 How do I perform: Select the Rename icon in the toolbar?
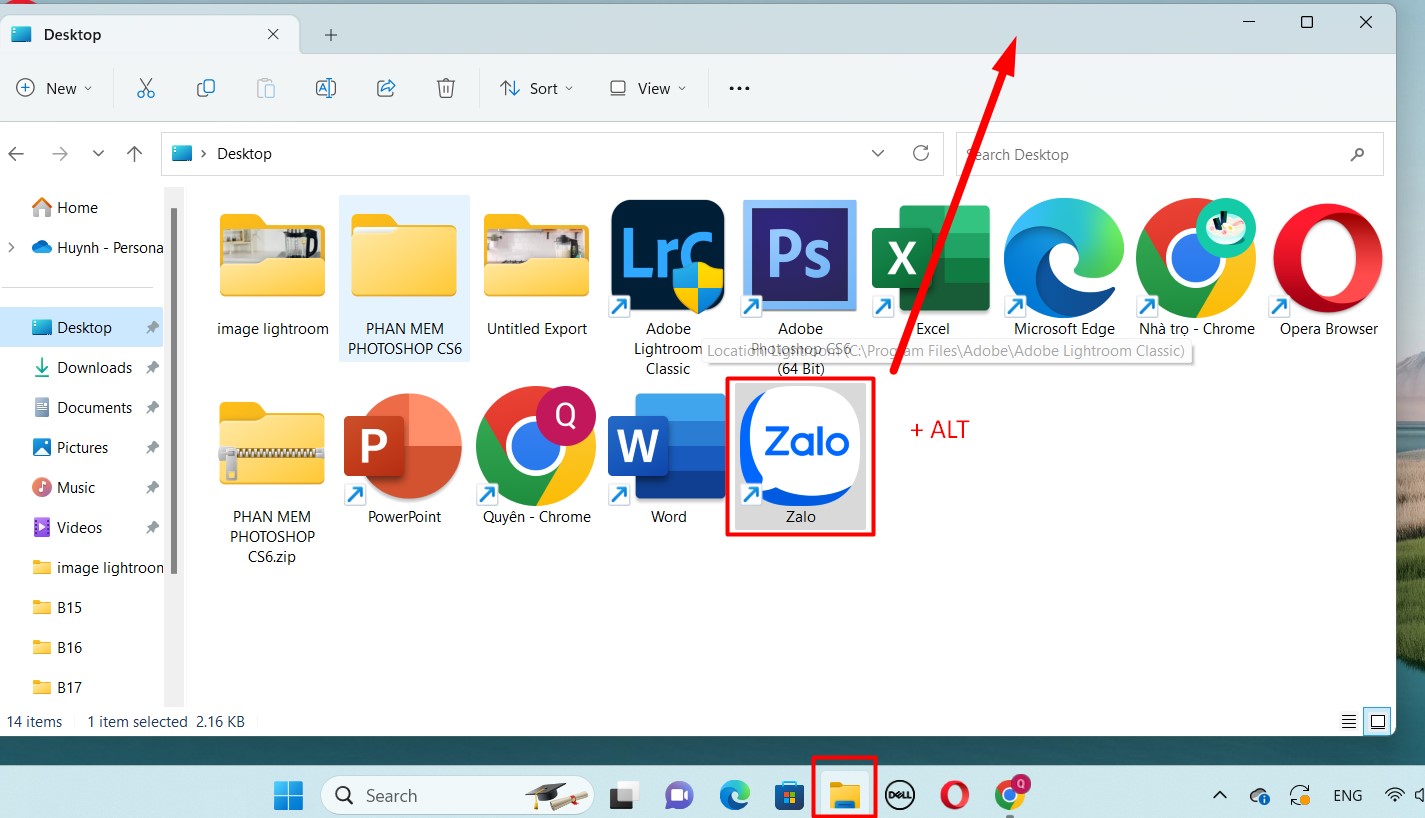pyautogui.click(x=325, y=88)
